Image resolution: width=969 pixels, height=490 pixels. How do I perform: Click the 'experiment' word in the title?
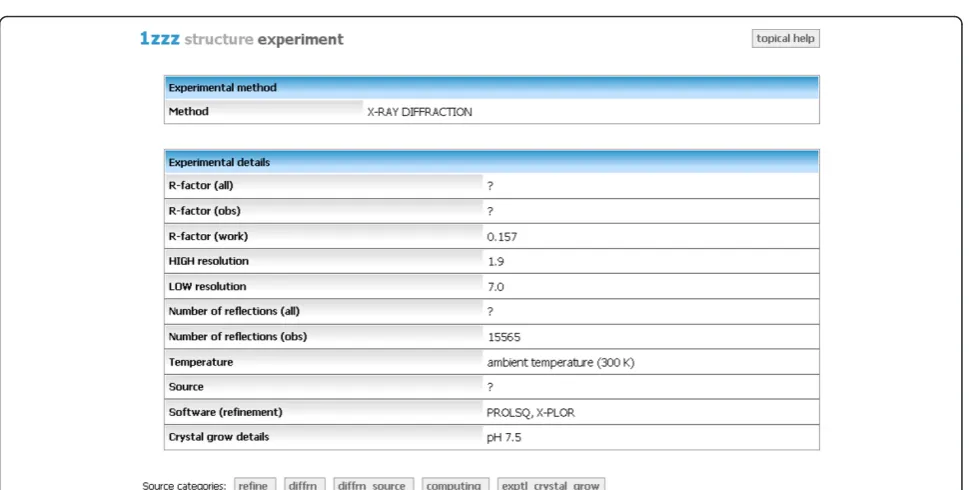(300, 40)
